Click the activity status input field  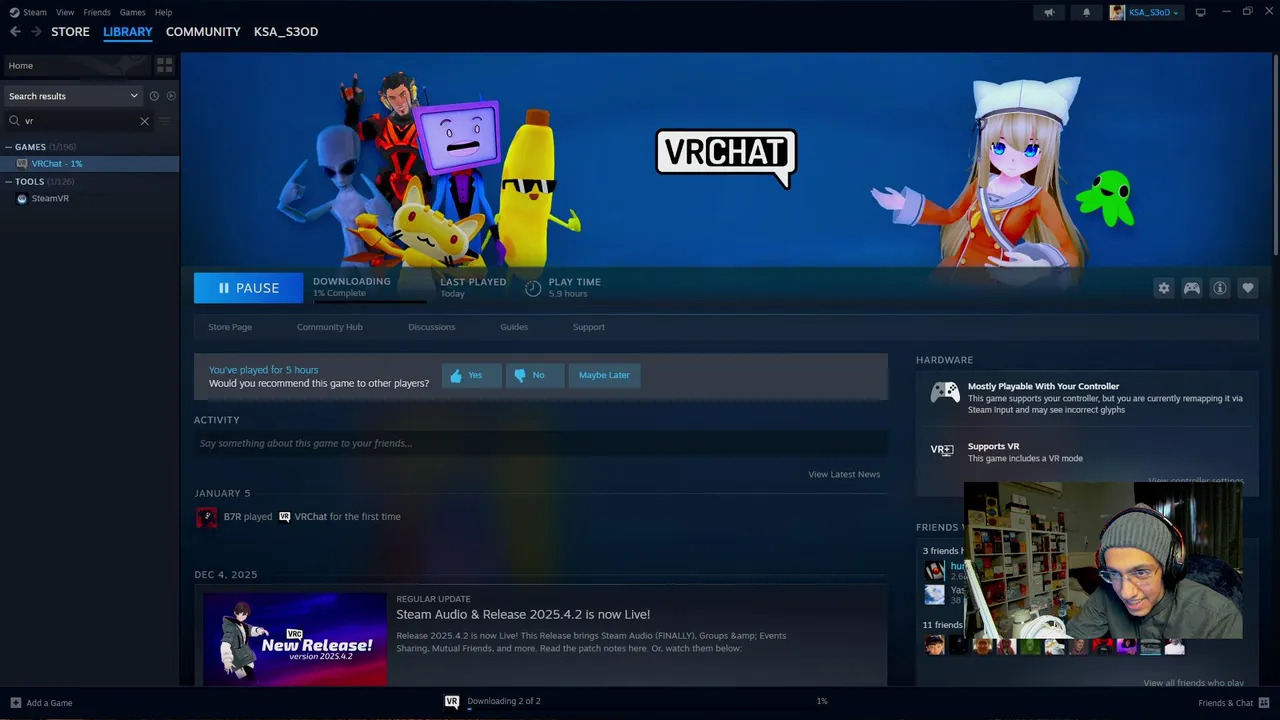point(540,443)
